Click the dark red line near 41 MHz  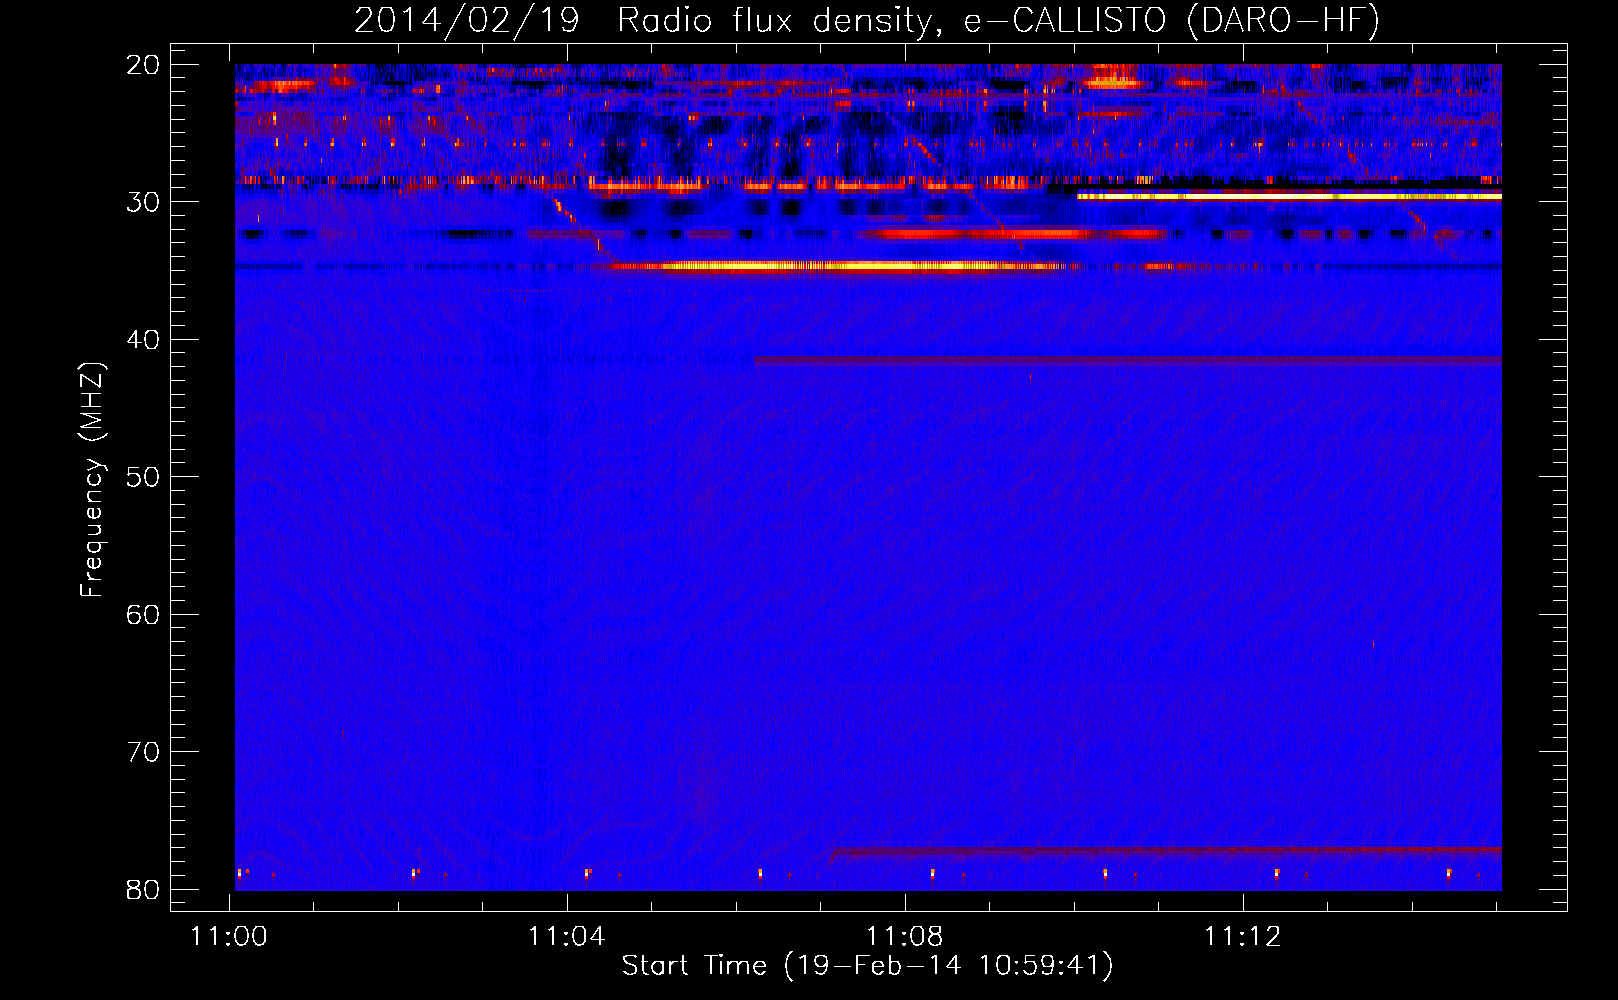click(1128, 360)
